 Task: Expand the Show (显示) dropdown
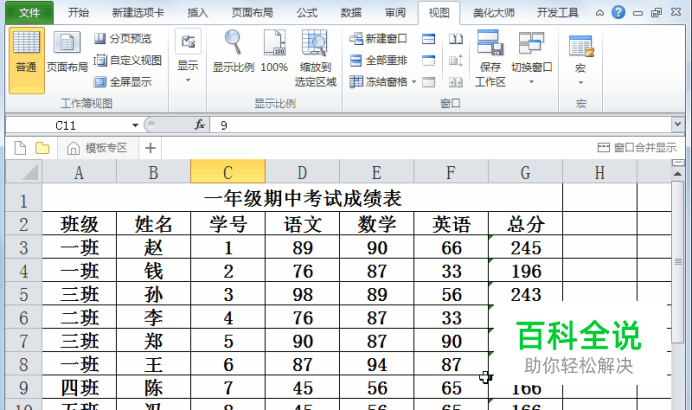188,56
